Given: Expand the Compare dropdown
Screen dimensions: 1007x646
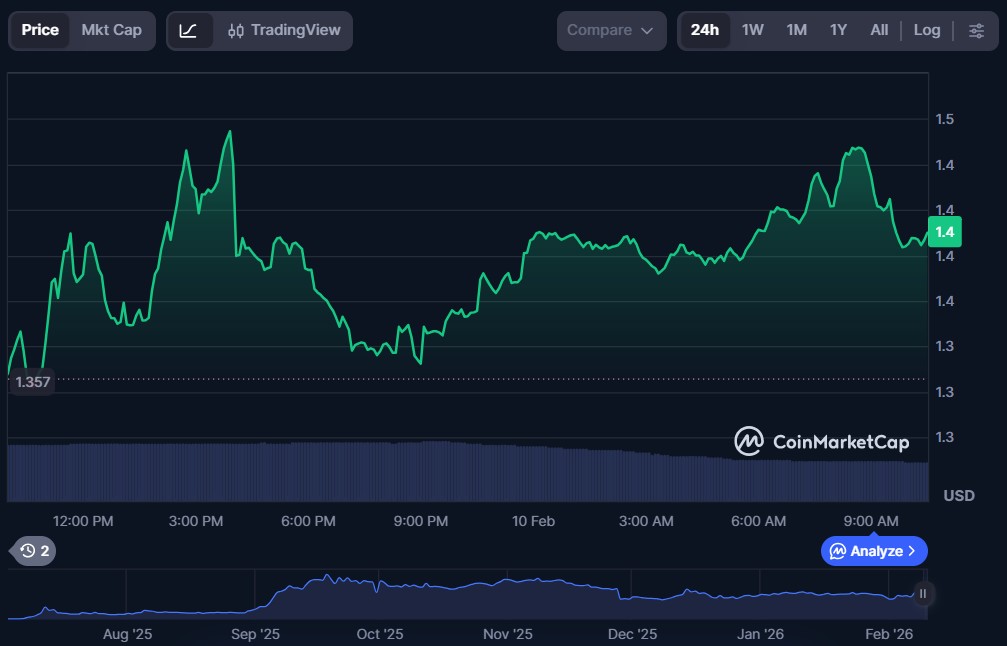Looking at the screenshot, I should point(610,31).
